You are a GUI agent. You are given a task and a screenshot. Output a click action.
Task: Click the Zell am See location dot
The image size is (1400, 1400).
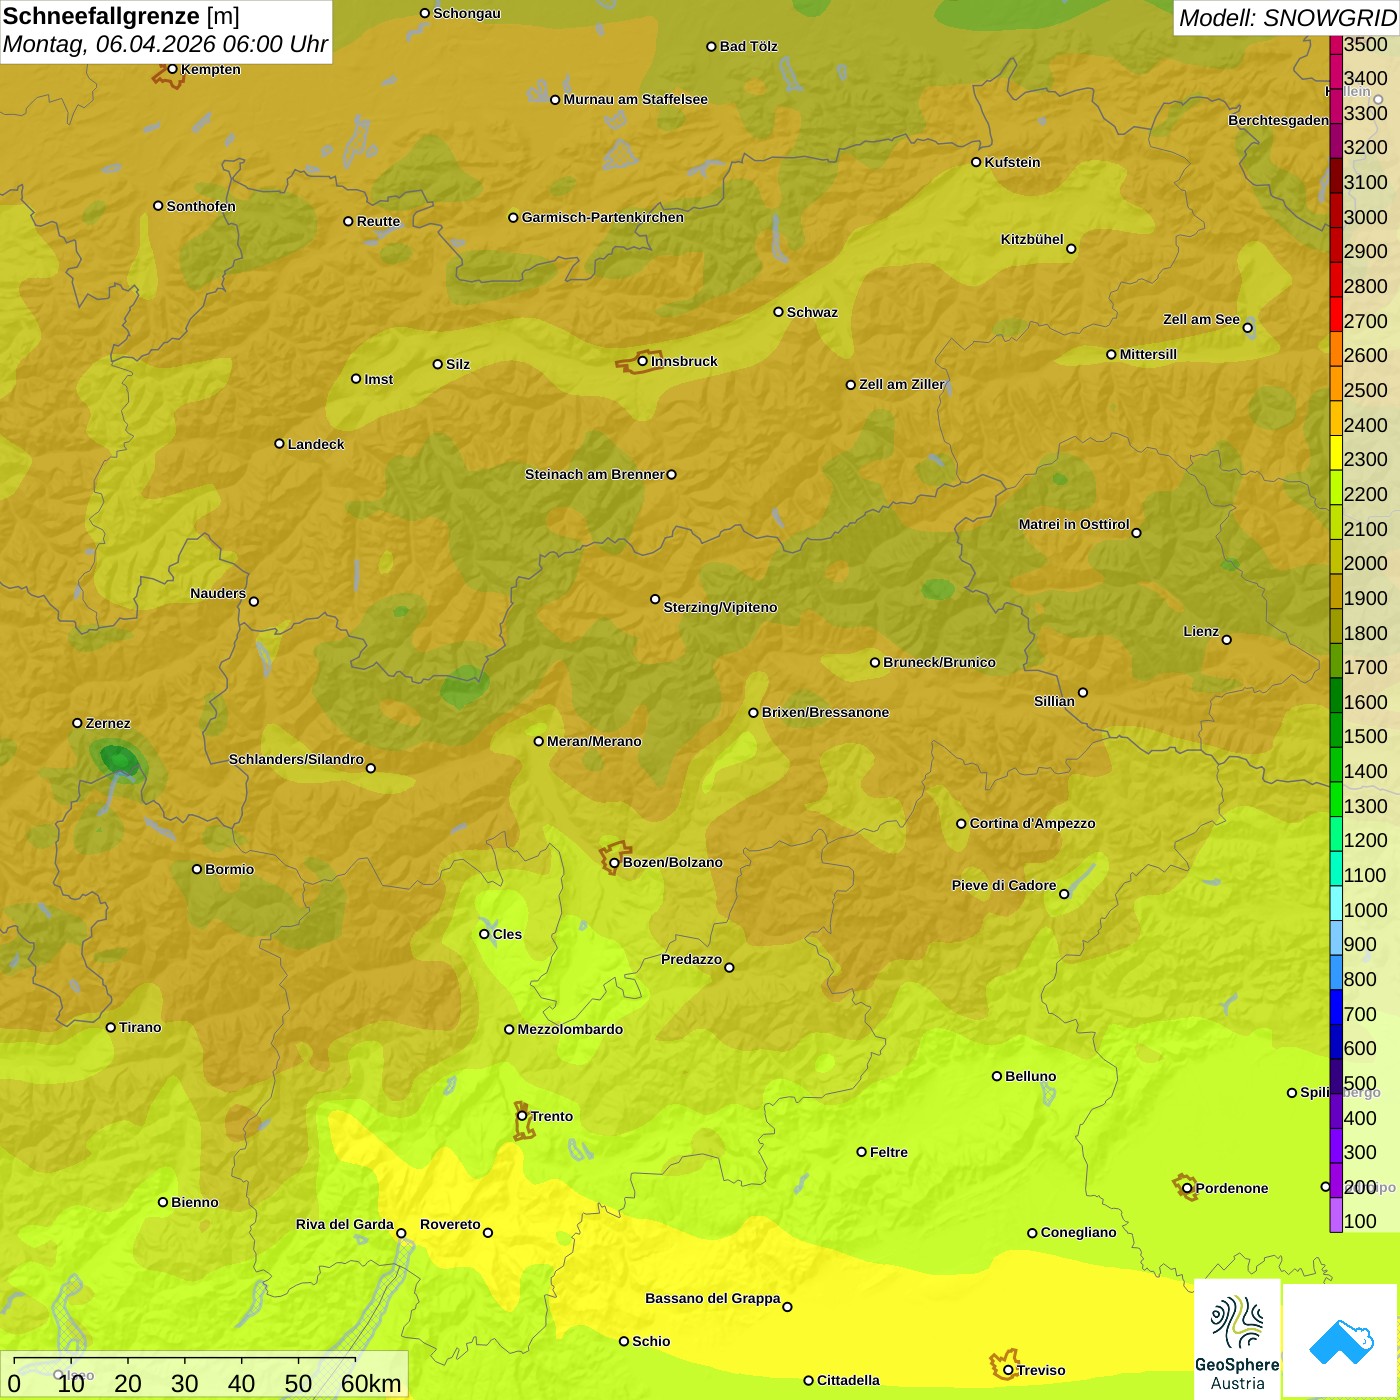pos(1248,328)
